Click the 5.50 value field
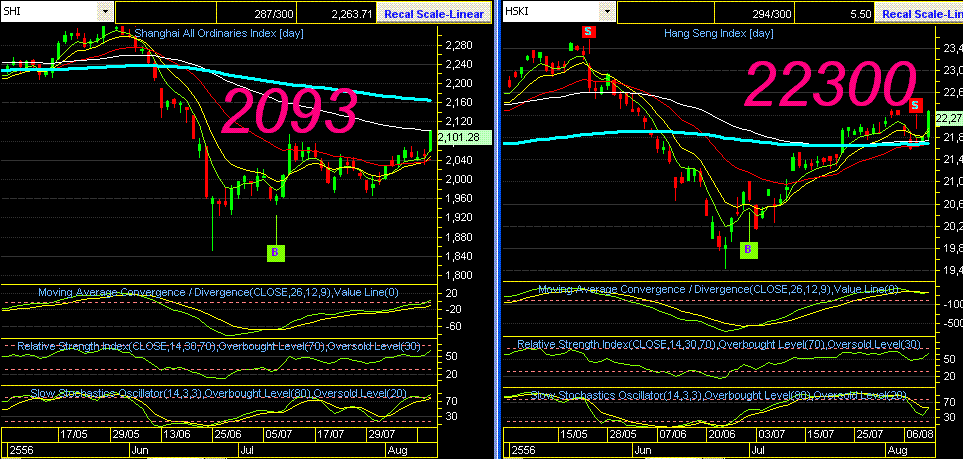Image resolution: width=963 pixels, height=459 pixels. pyautogui.click(x=836, y=14)
